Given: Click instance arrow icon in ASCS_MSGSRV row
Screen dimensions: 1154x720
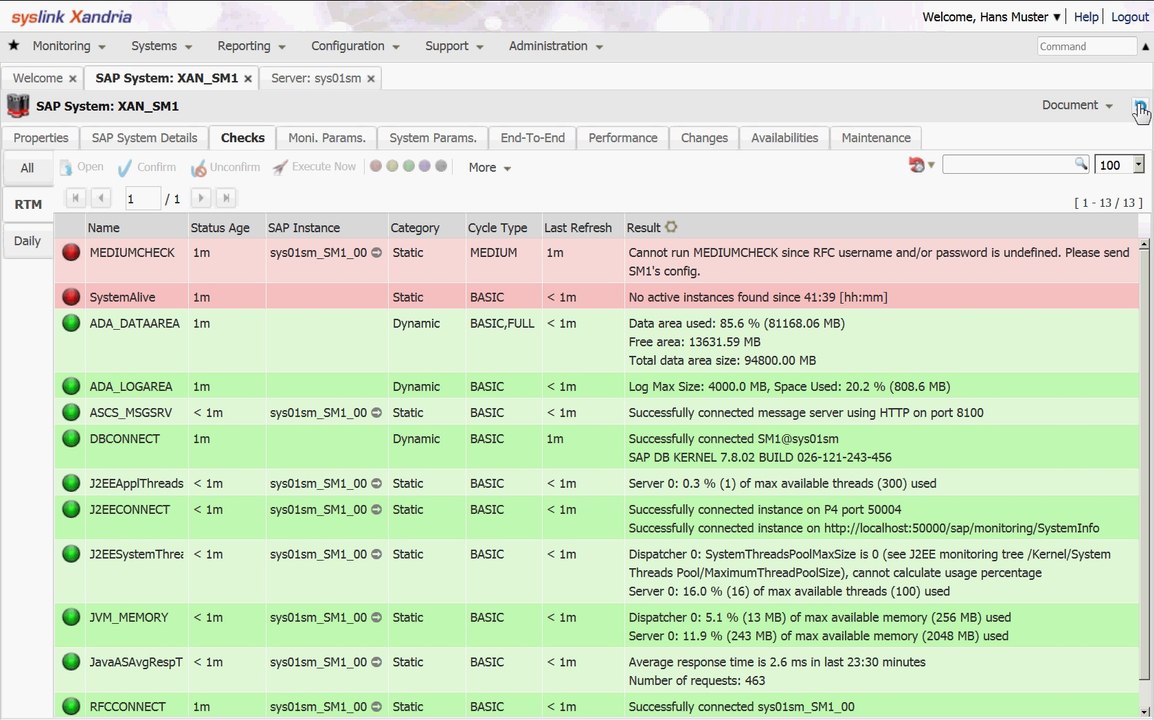Looking at the screenshot, I should click(376, 412).
